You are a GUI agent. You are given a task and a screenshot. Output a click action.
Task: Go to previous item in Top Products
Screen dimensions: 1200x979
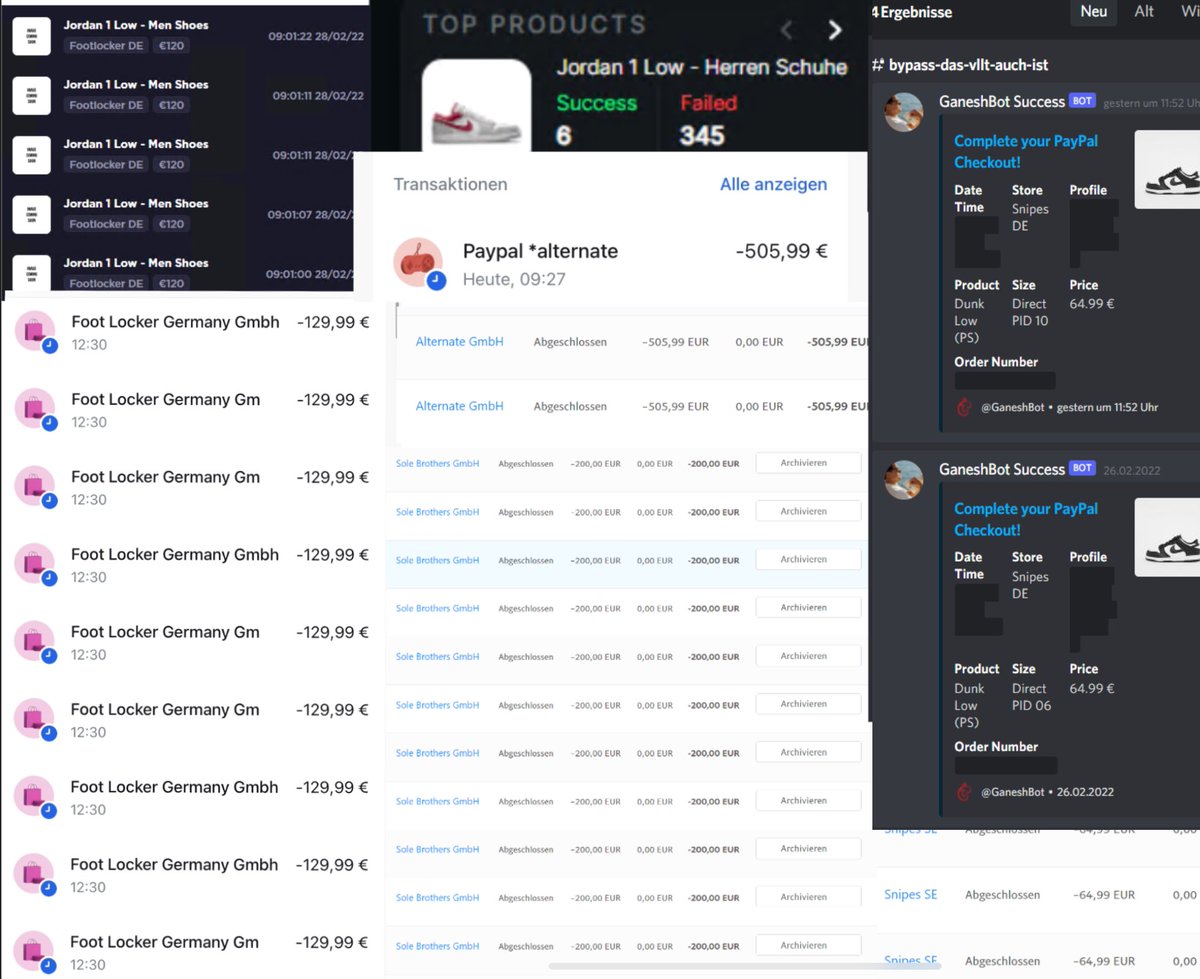787,30
